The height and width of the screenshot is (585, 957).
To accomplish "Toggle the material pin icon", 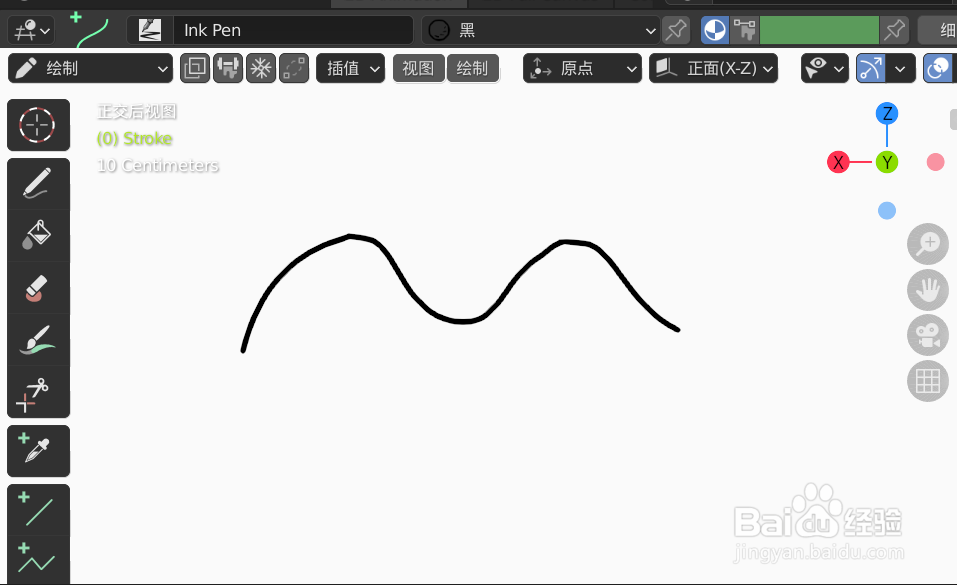I will [676, 30].
